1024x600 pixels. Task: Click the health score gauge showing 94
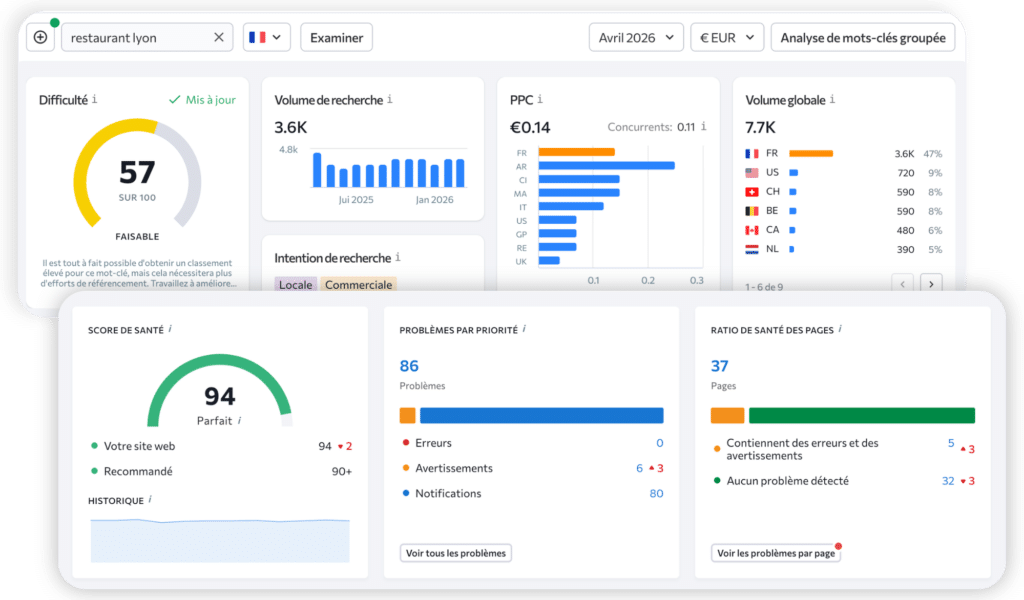219,390
